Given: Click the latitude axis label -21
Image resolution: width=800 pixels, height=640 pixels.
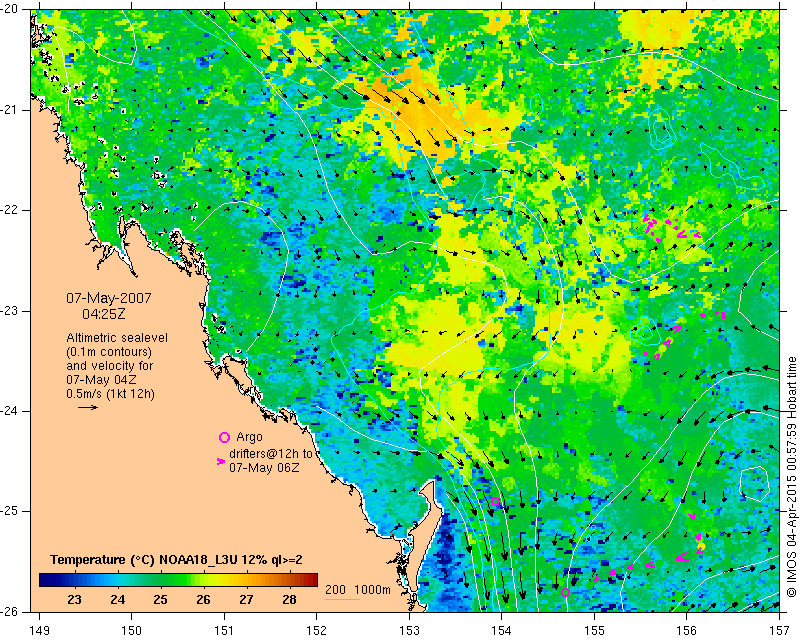Looking at the screenshot, I should click(11, 110).
